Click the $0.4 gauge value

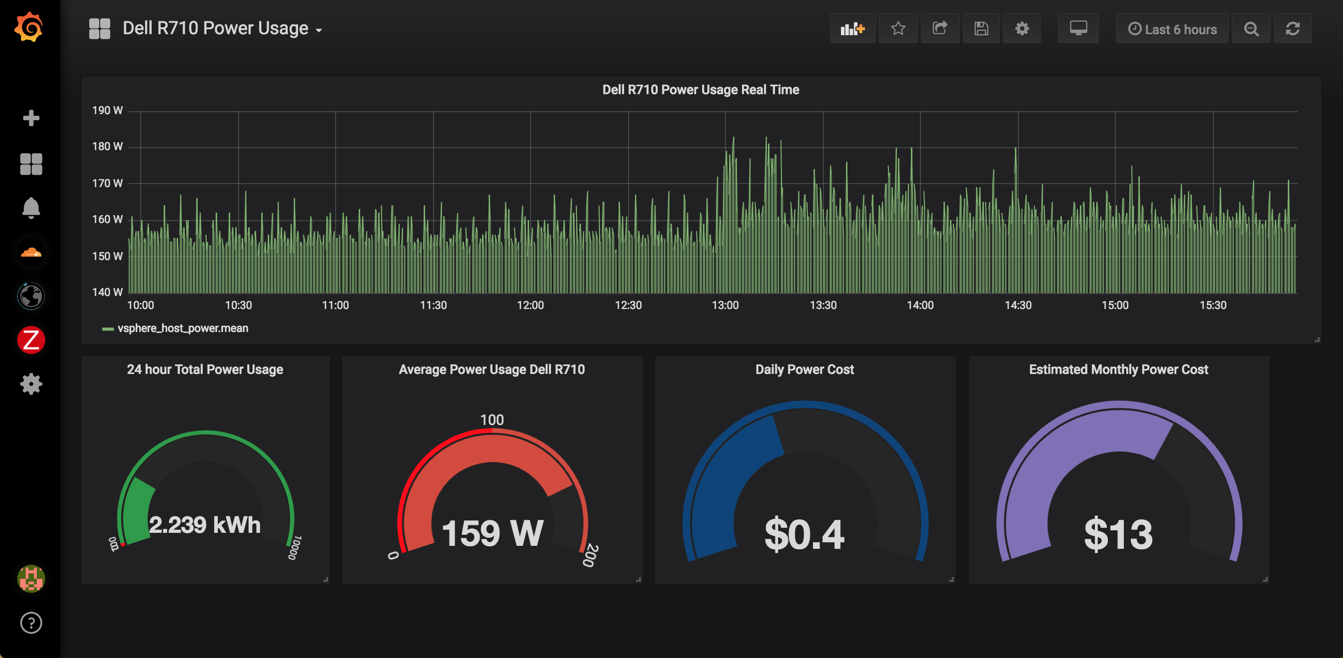point(804,535)
